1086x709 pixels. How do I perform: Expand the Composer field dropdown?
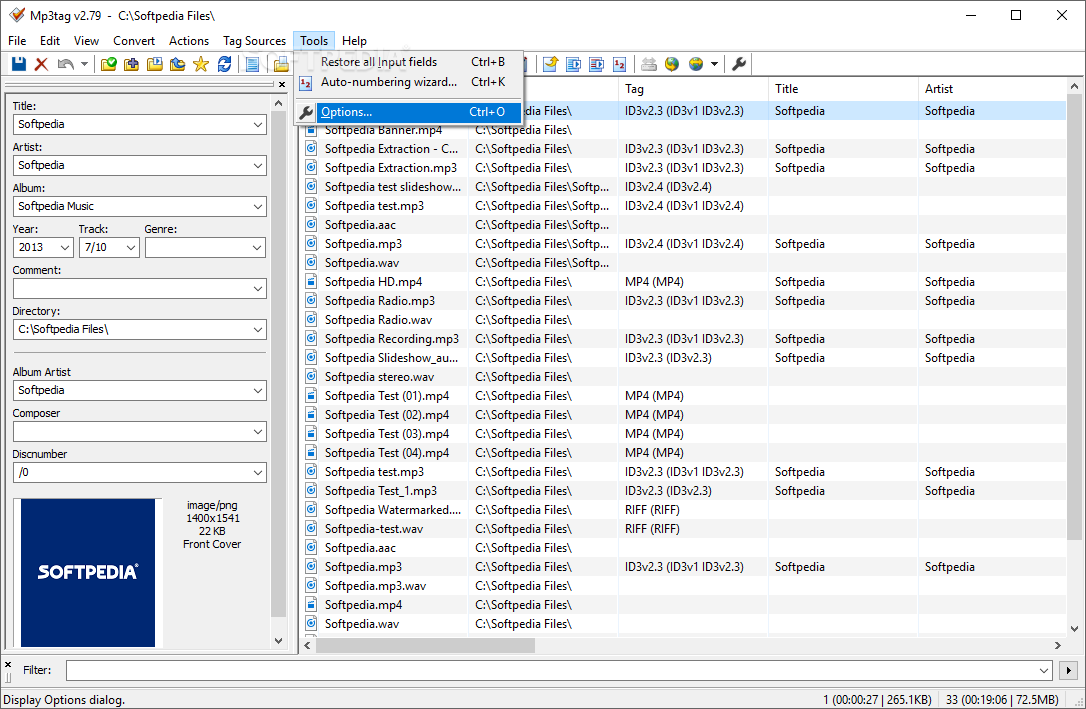pos(258,431)
